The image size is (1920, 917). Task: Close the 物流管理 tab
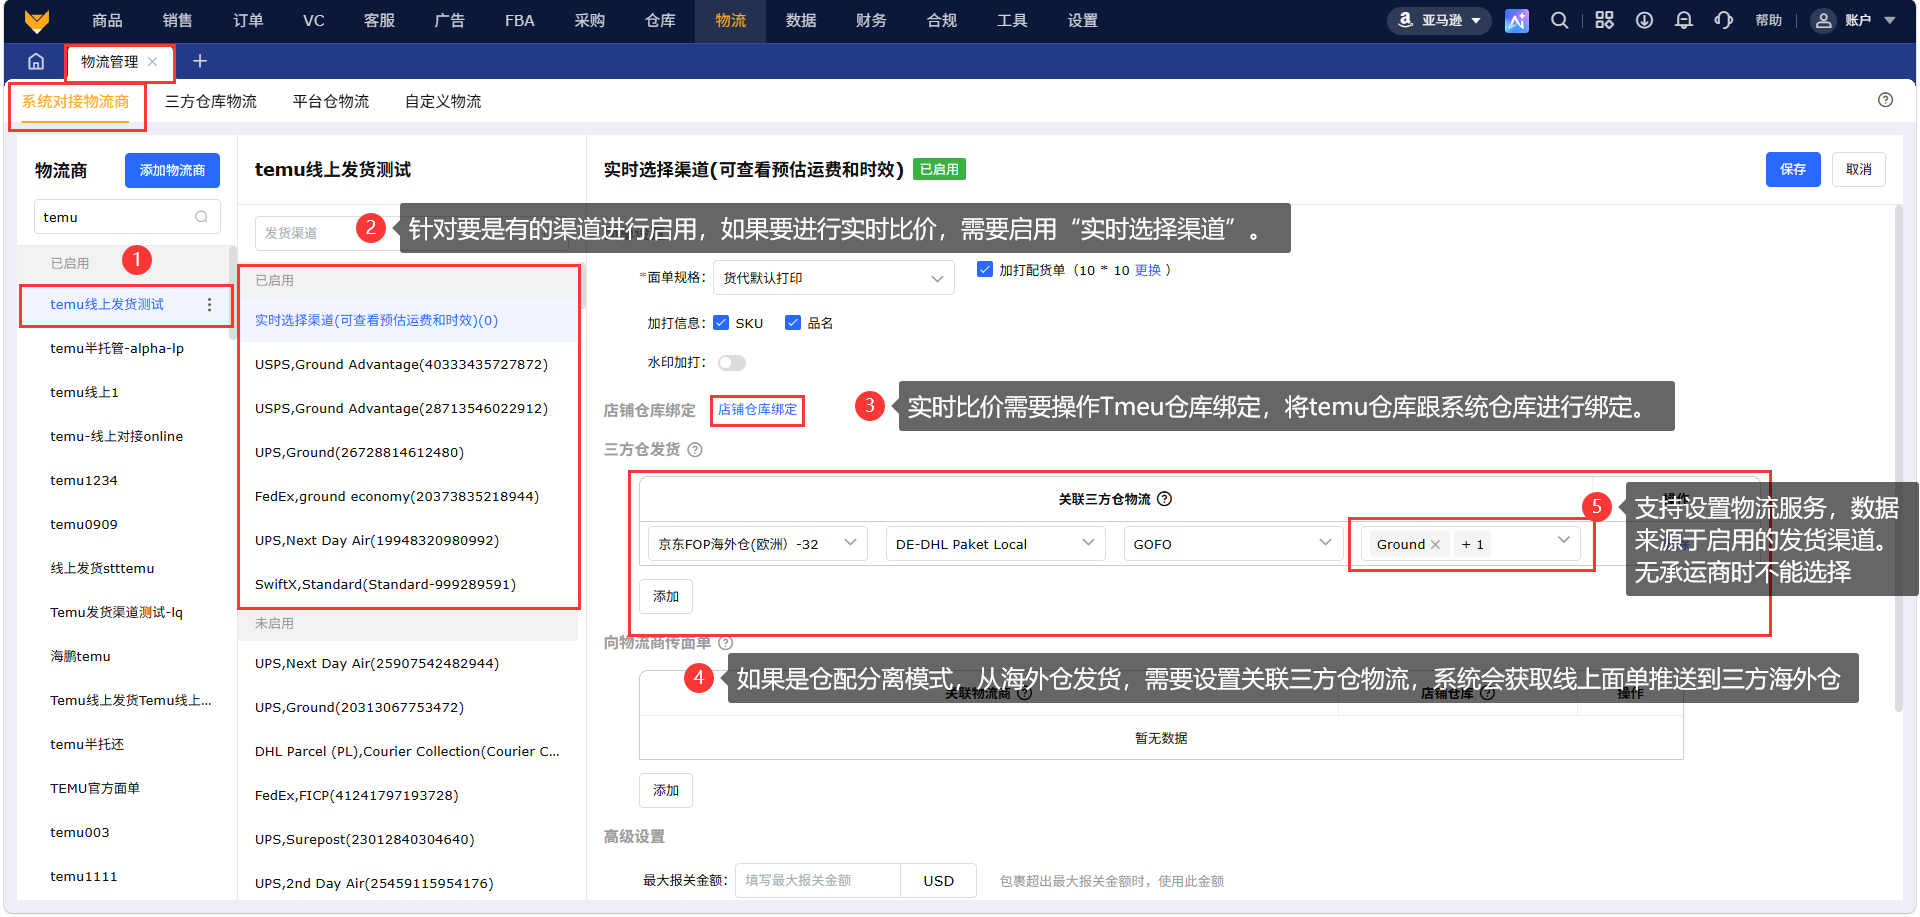(153, 61)
